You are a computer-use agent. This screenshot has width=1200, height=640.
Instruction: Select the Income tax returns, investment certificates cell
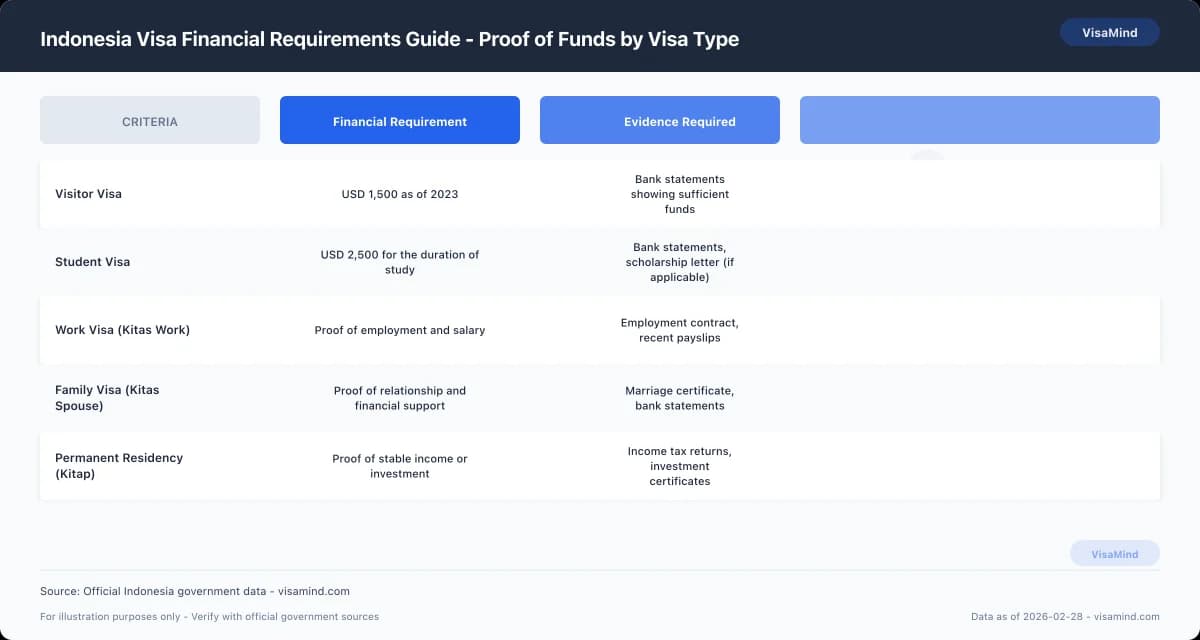tap(679, 466)
